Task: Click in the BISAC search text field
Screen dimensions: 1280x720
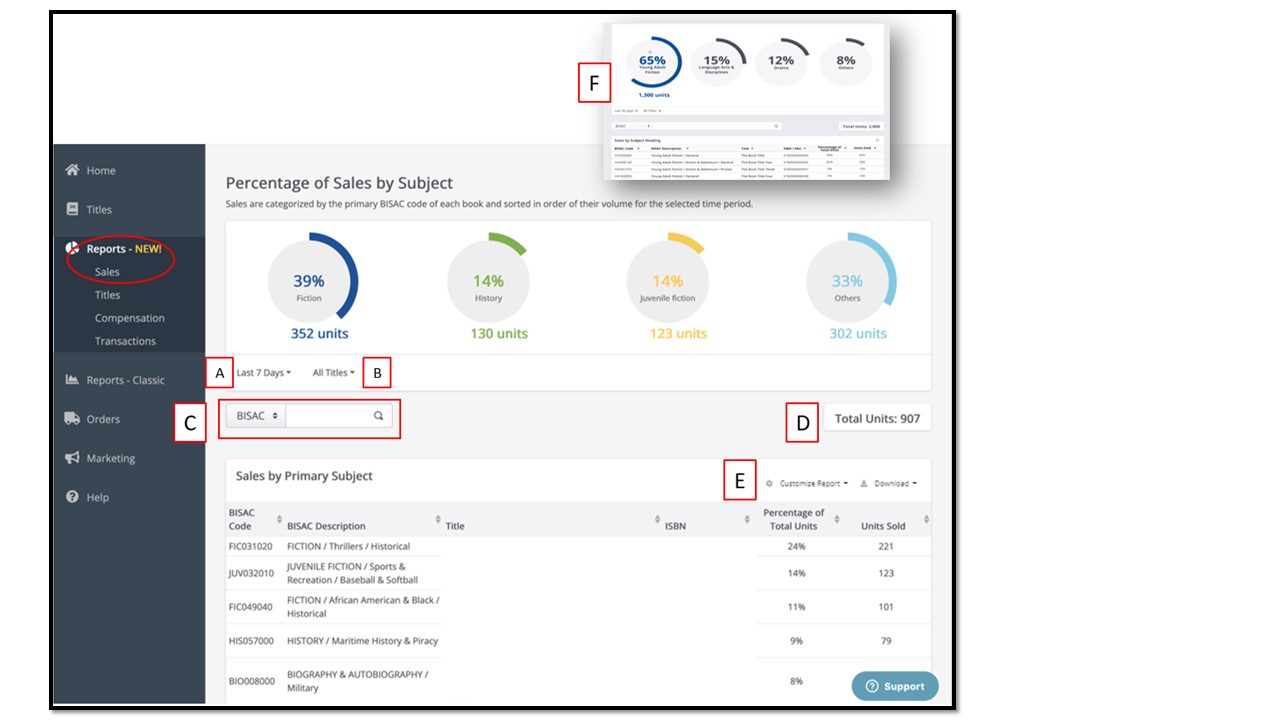Action: [x=330, y=416]
